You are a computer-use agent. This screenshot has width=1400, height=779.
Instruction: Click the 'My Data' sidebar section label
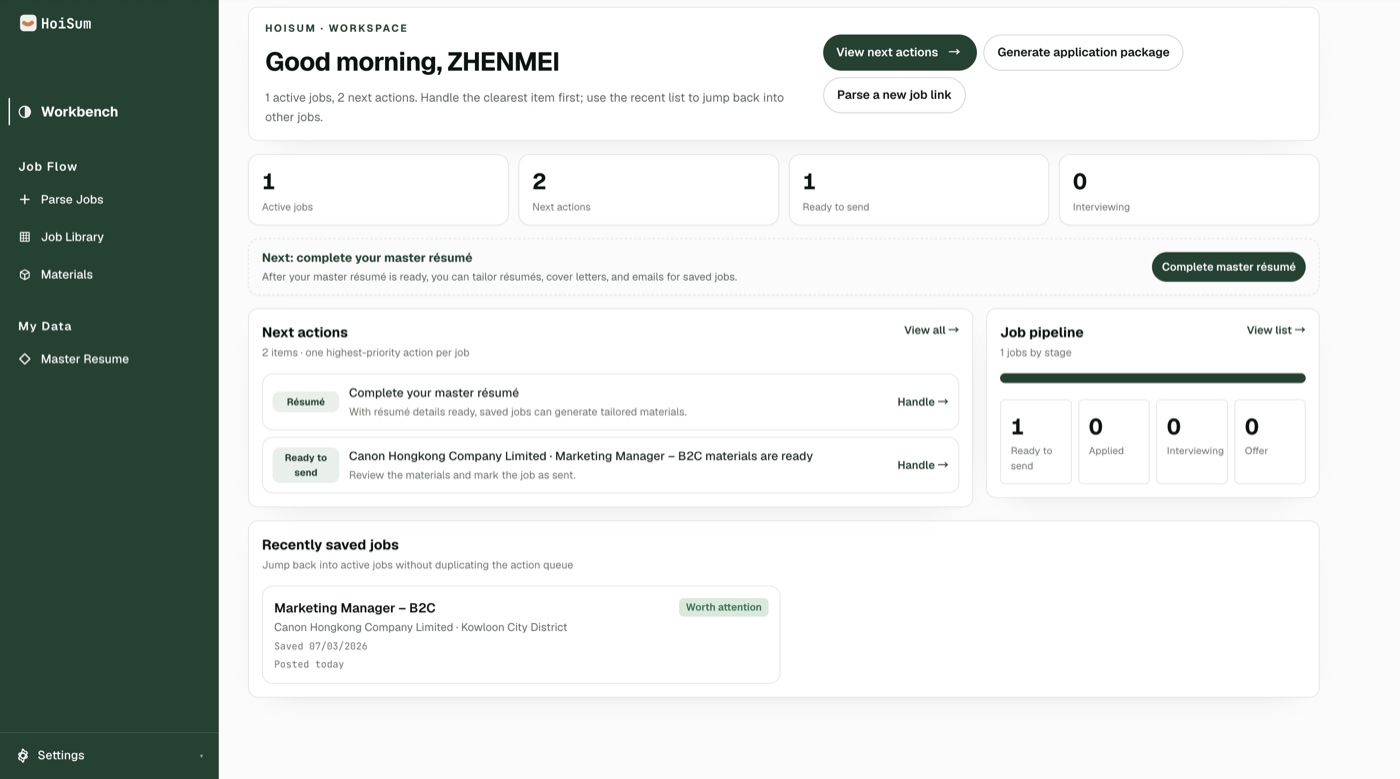click(x=45, y=326)
